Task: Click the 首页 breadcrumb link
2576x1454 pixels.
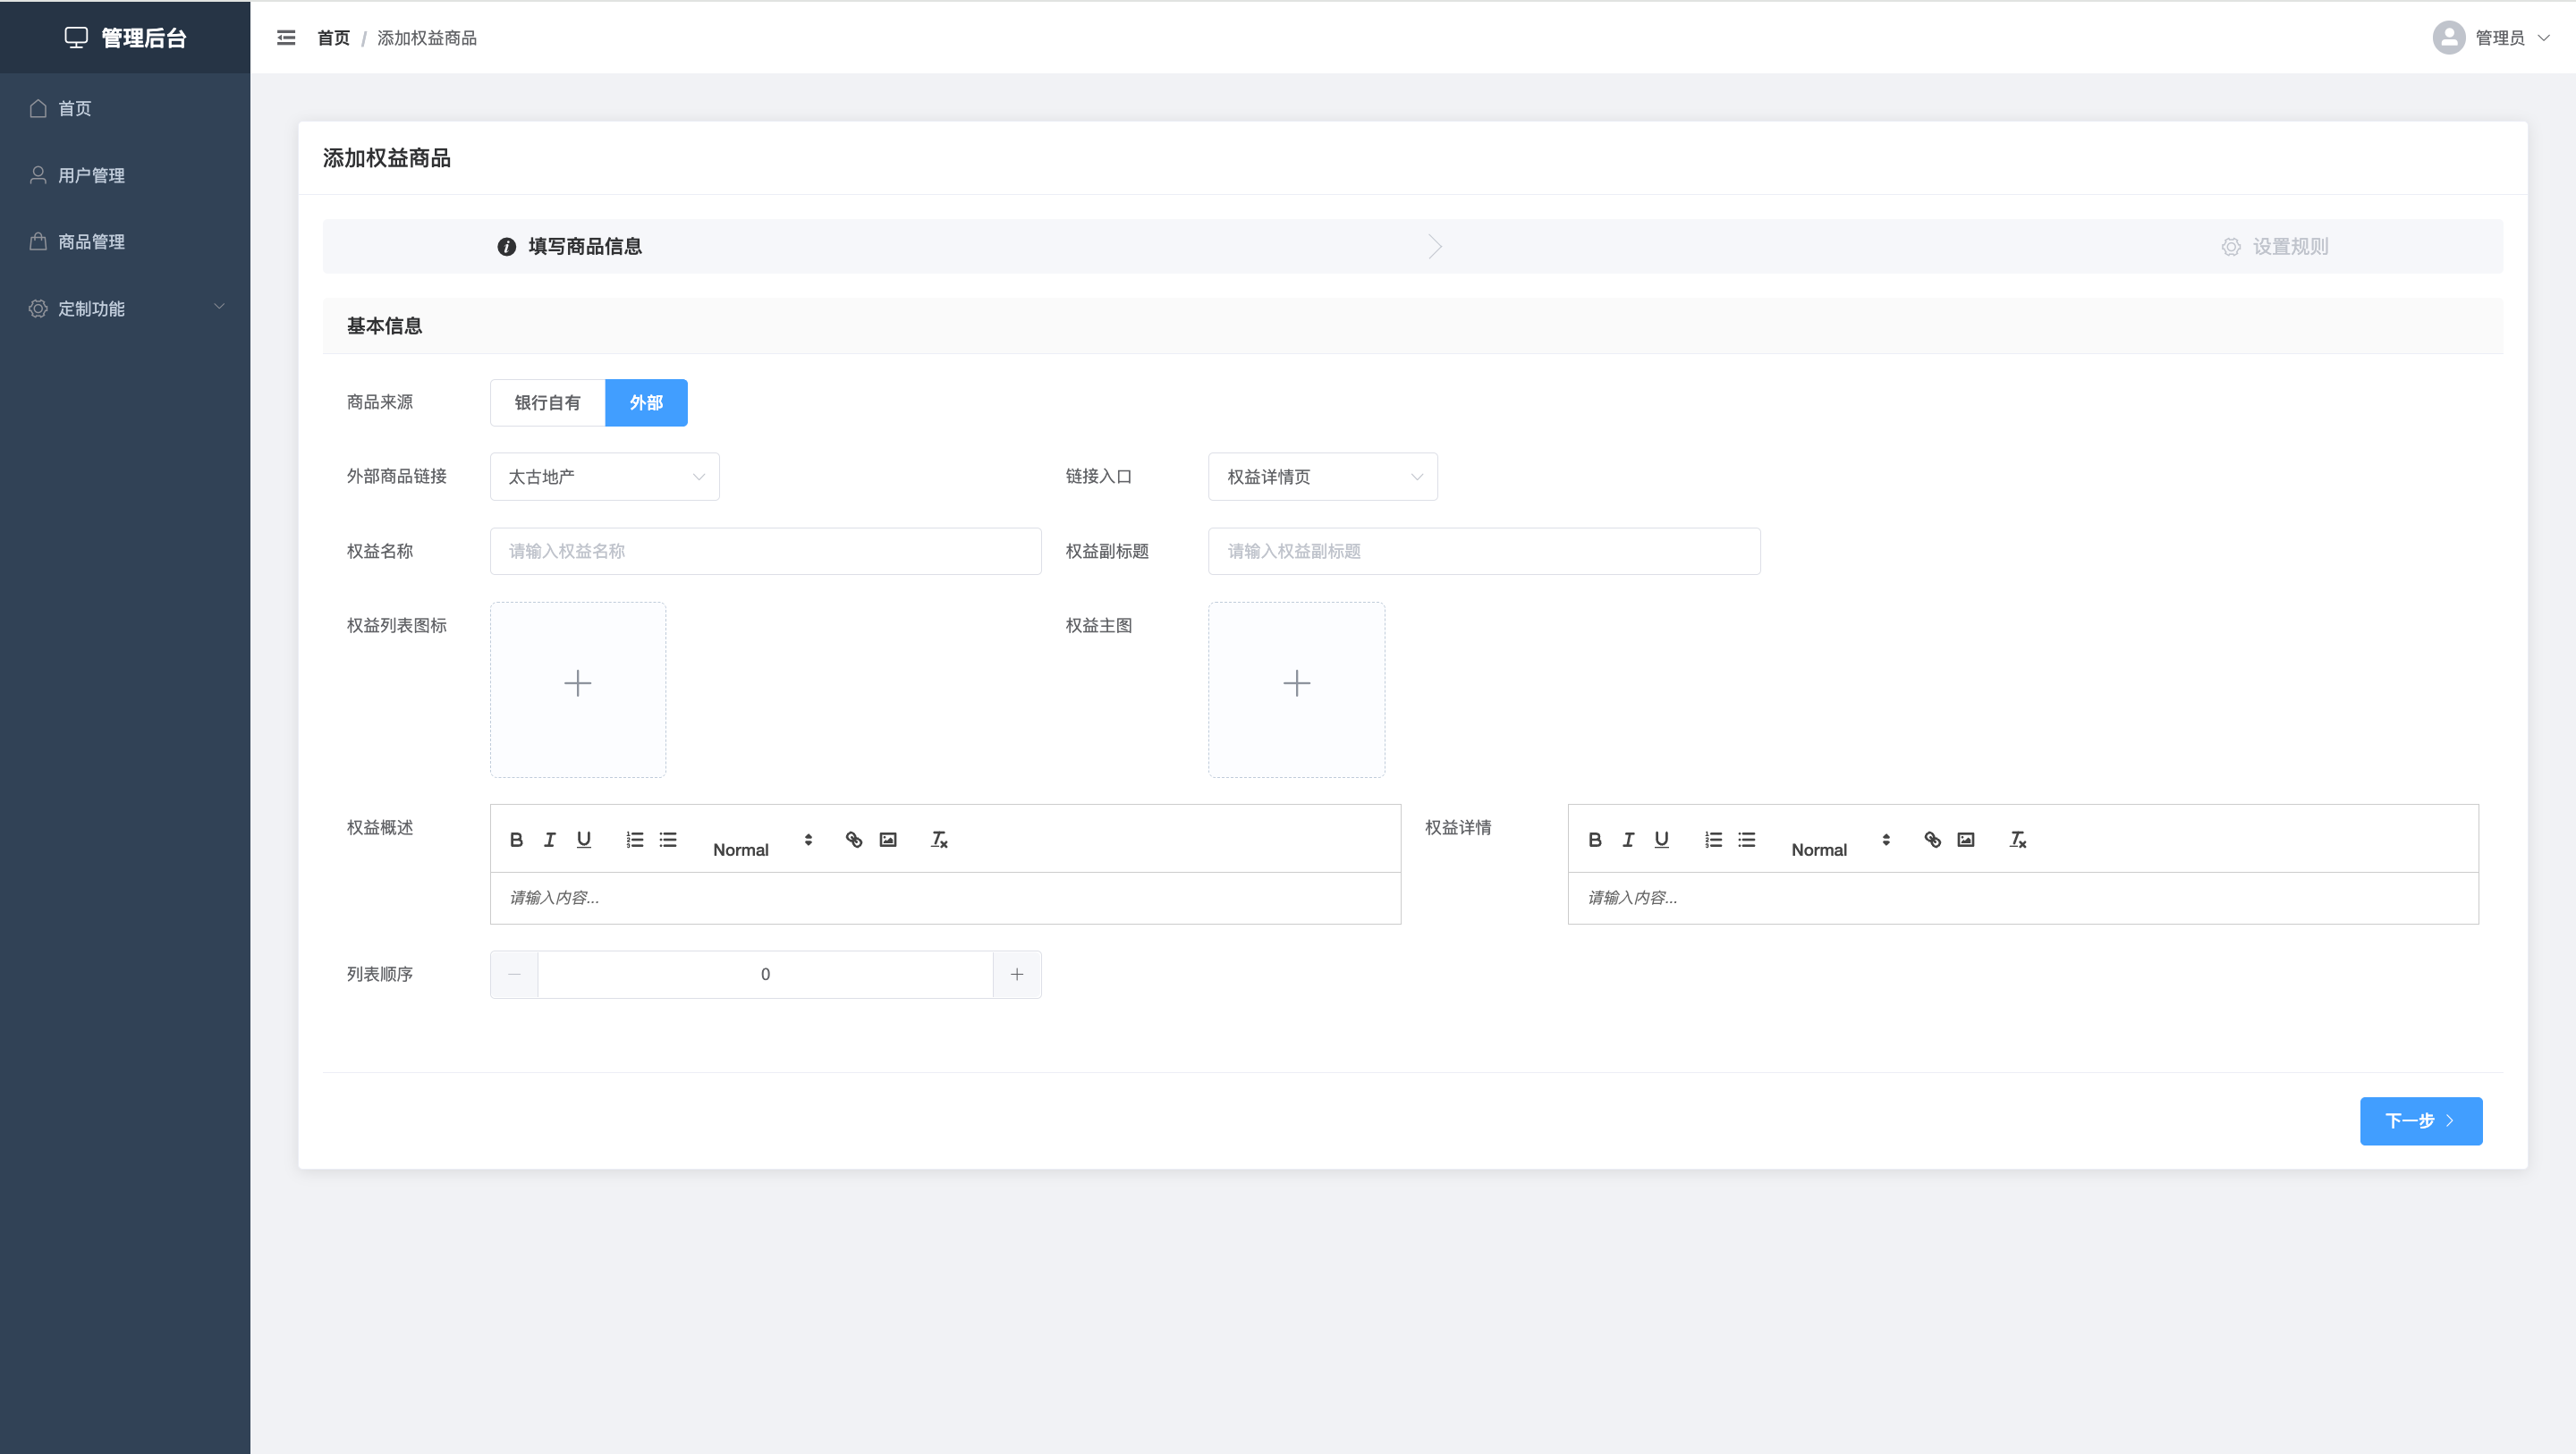Action: [333, 38]
